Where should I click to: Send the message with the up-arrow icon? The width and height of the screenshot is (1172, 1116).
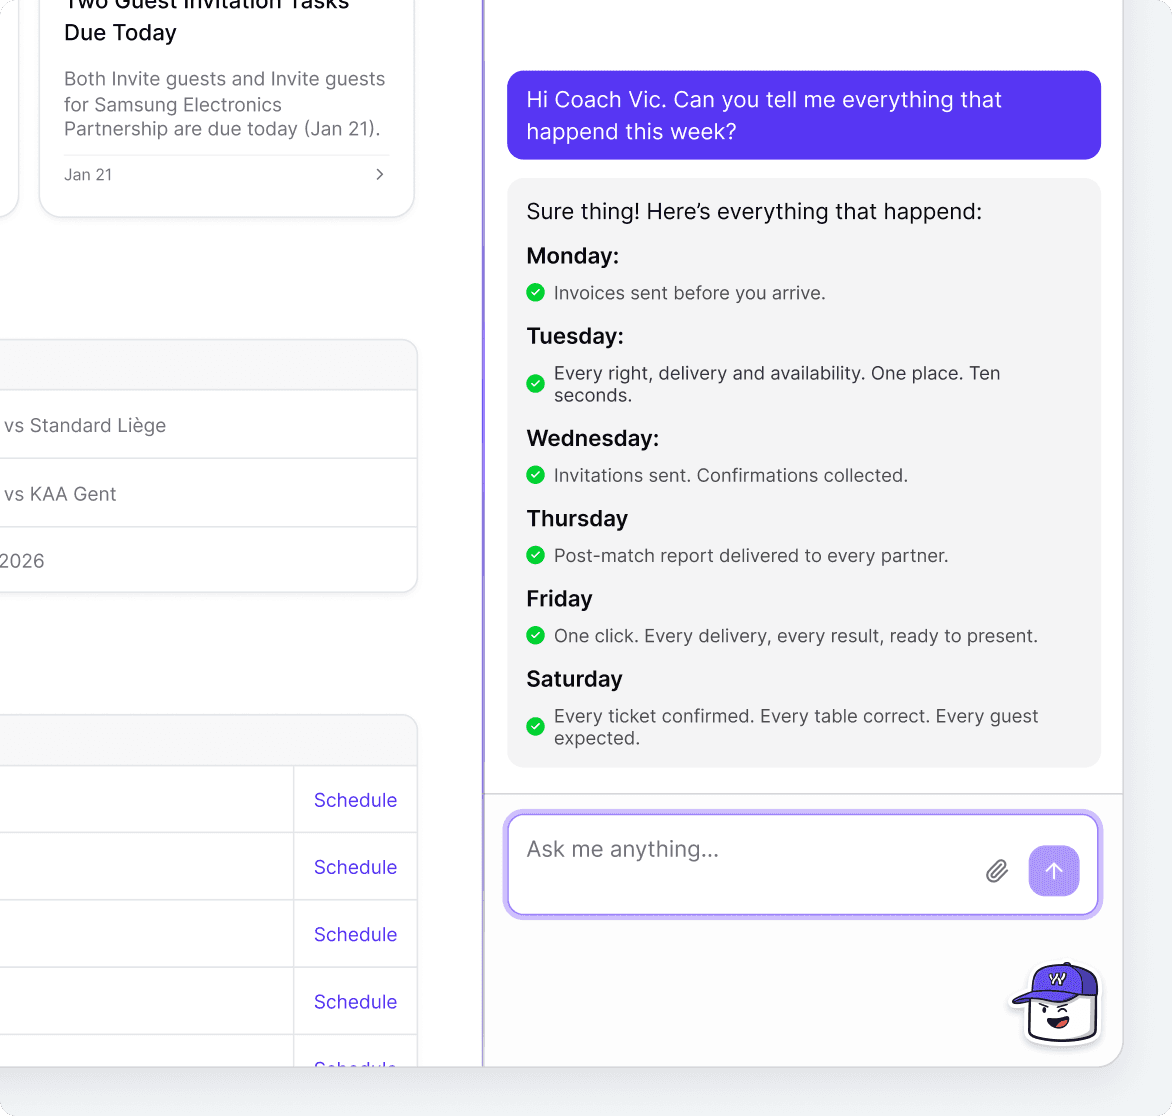pos(1053,871)
